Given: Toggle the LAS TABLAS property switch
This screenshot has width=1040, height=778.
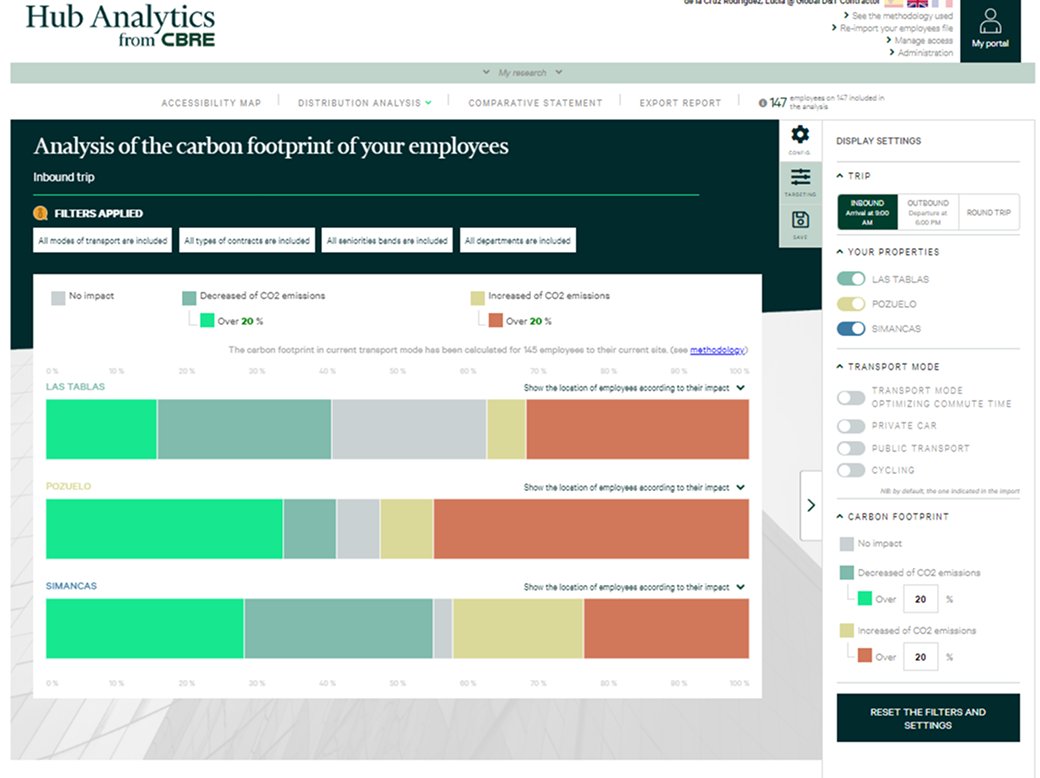Looking at the screenshot, I should [x=851, y=279].
